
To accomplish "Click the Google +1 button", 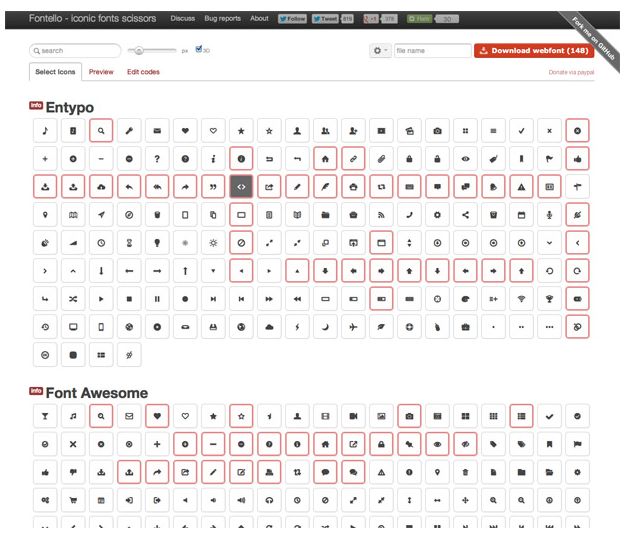I will click(371, 19).
